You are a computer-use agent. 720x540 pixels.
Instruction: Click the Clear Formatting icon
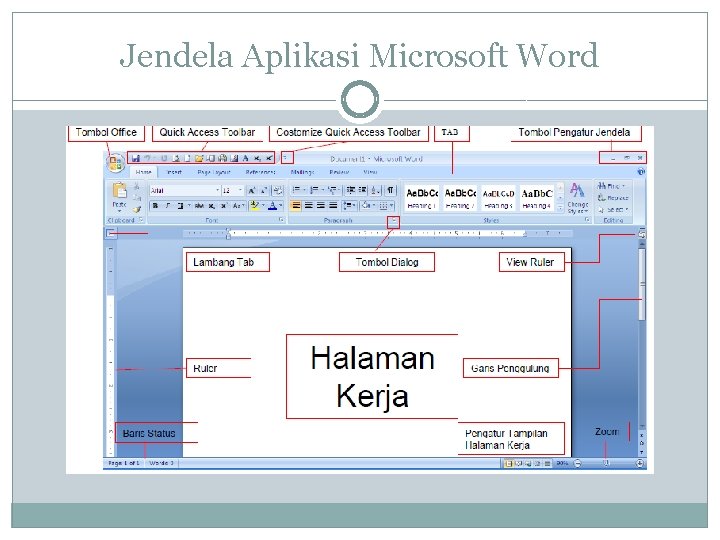(277, 190)
